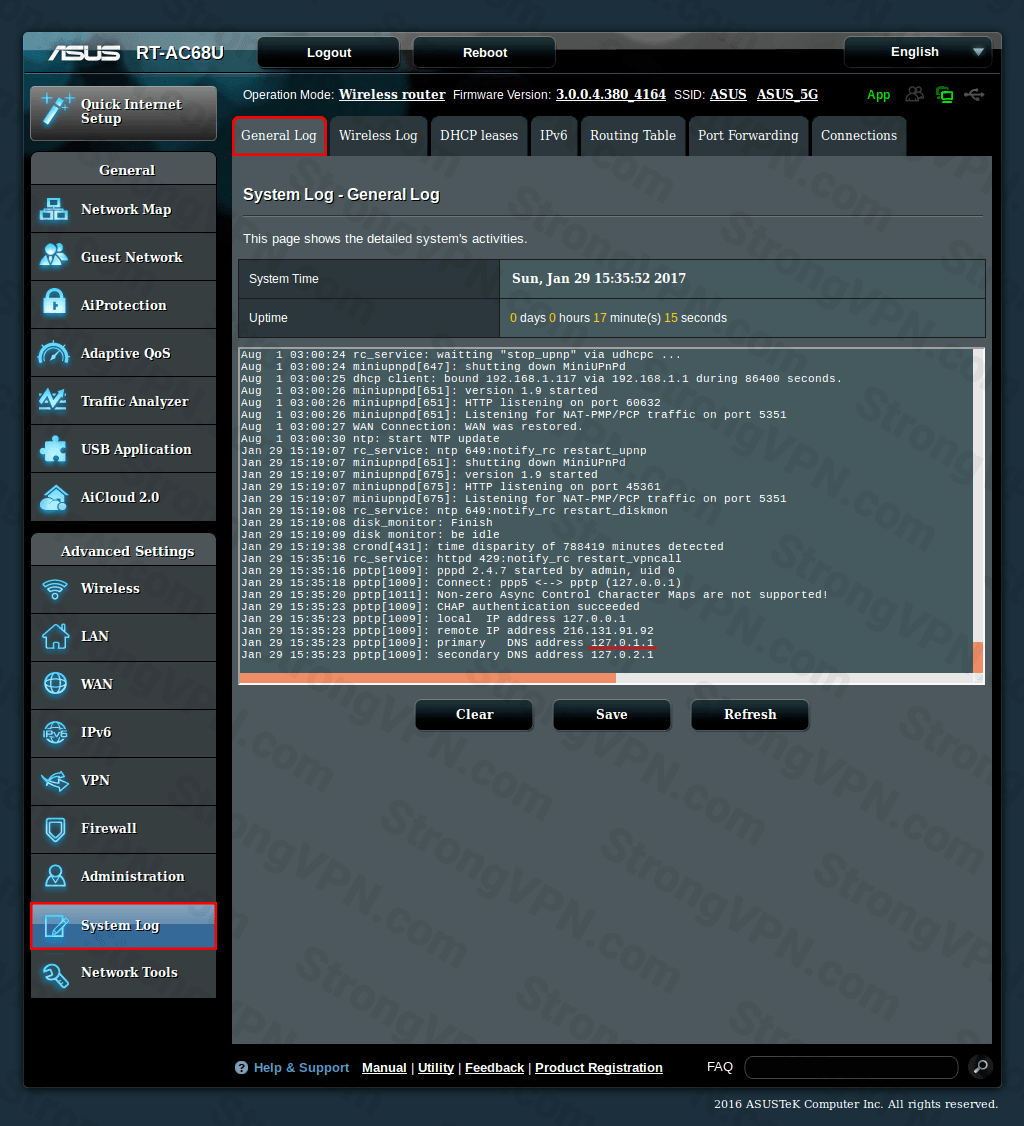Click the Reboot button
The width and height of the screenshot is (1024, 1126).
click(485, 52)
